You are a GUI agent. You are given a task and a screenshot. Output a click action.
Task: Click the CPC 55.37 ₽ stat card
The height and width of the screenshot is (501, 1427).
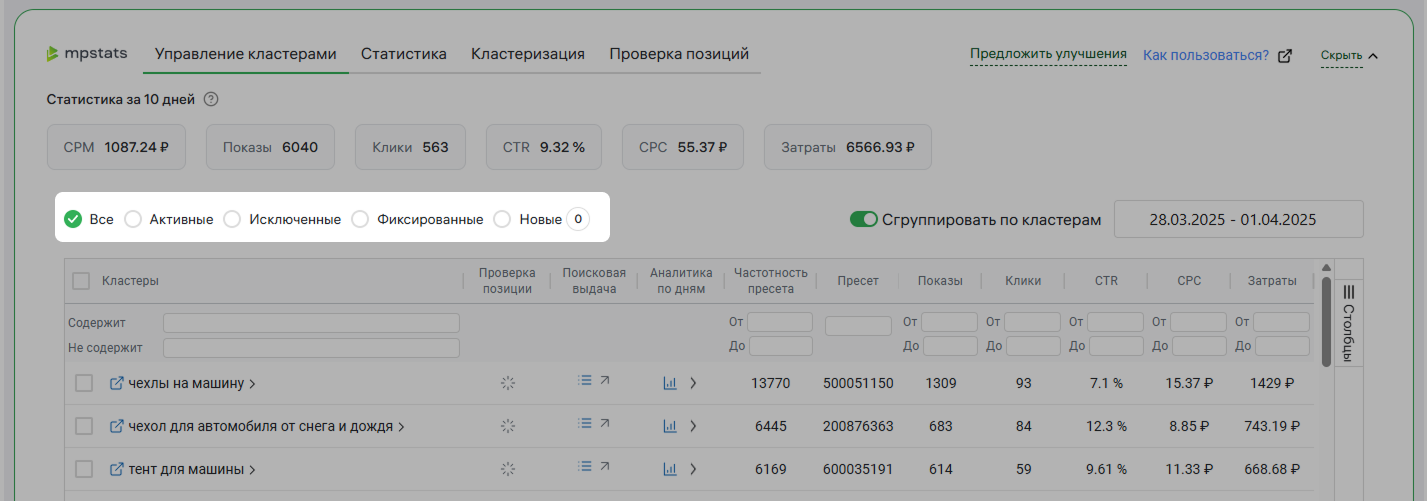pos(683,147)
